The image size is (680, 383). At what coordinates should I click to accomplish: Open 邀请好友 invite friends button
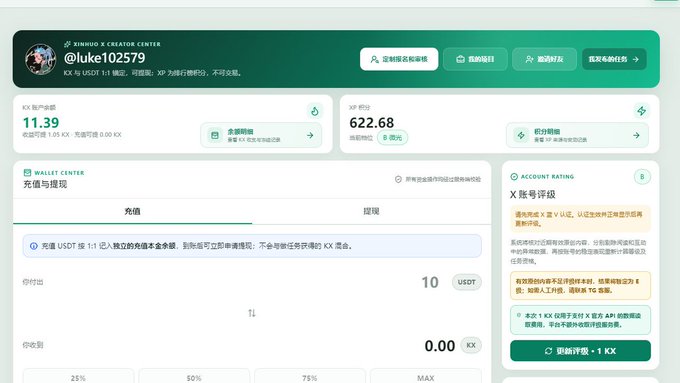pos(544,59)
